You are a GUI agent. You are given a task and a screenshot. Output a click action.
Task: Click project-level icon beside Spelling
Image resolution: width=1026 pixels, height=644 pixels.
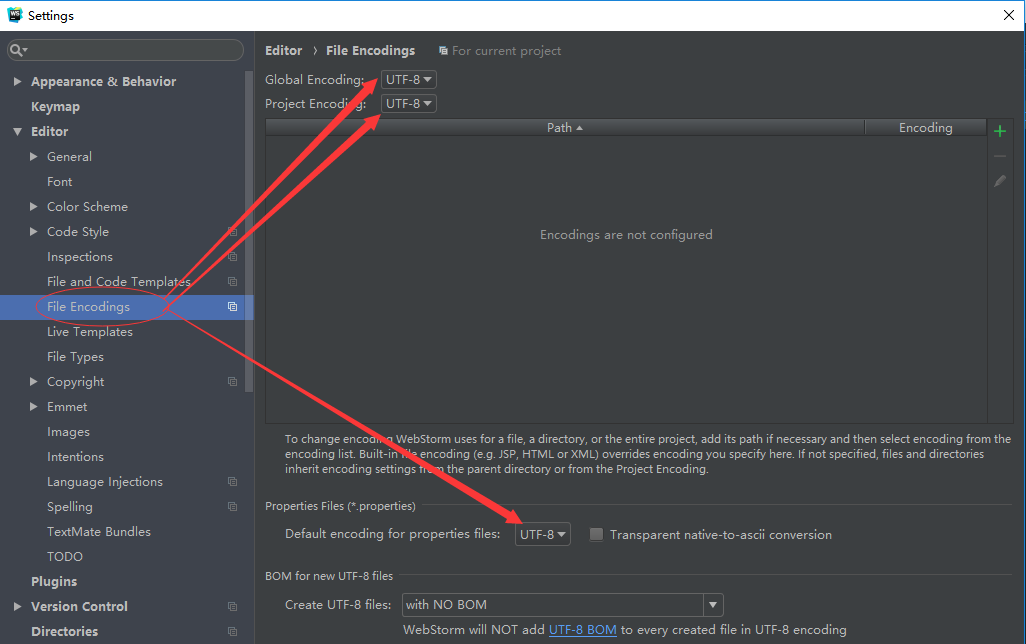(232, 507)
